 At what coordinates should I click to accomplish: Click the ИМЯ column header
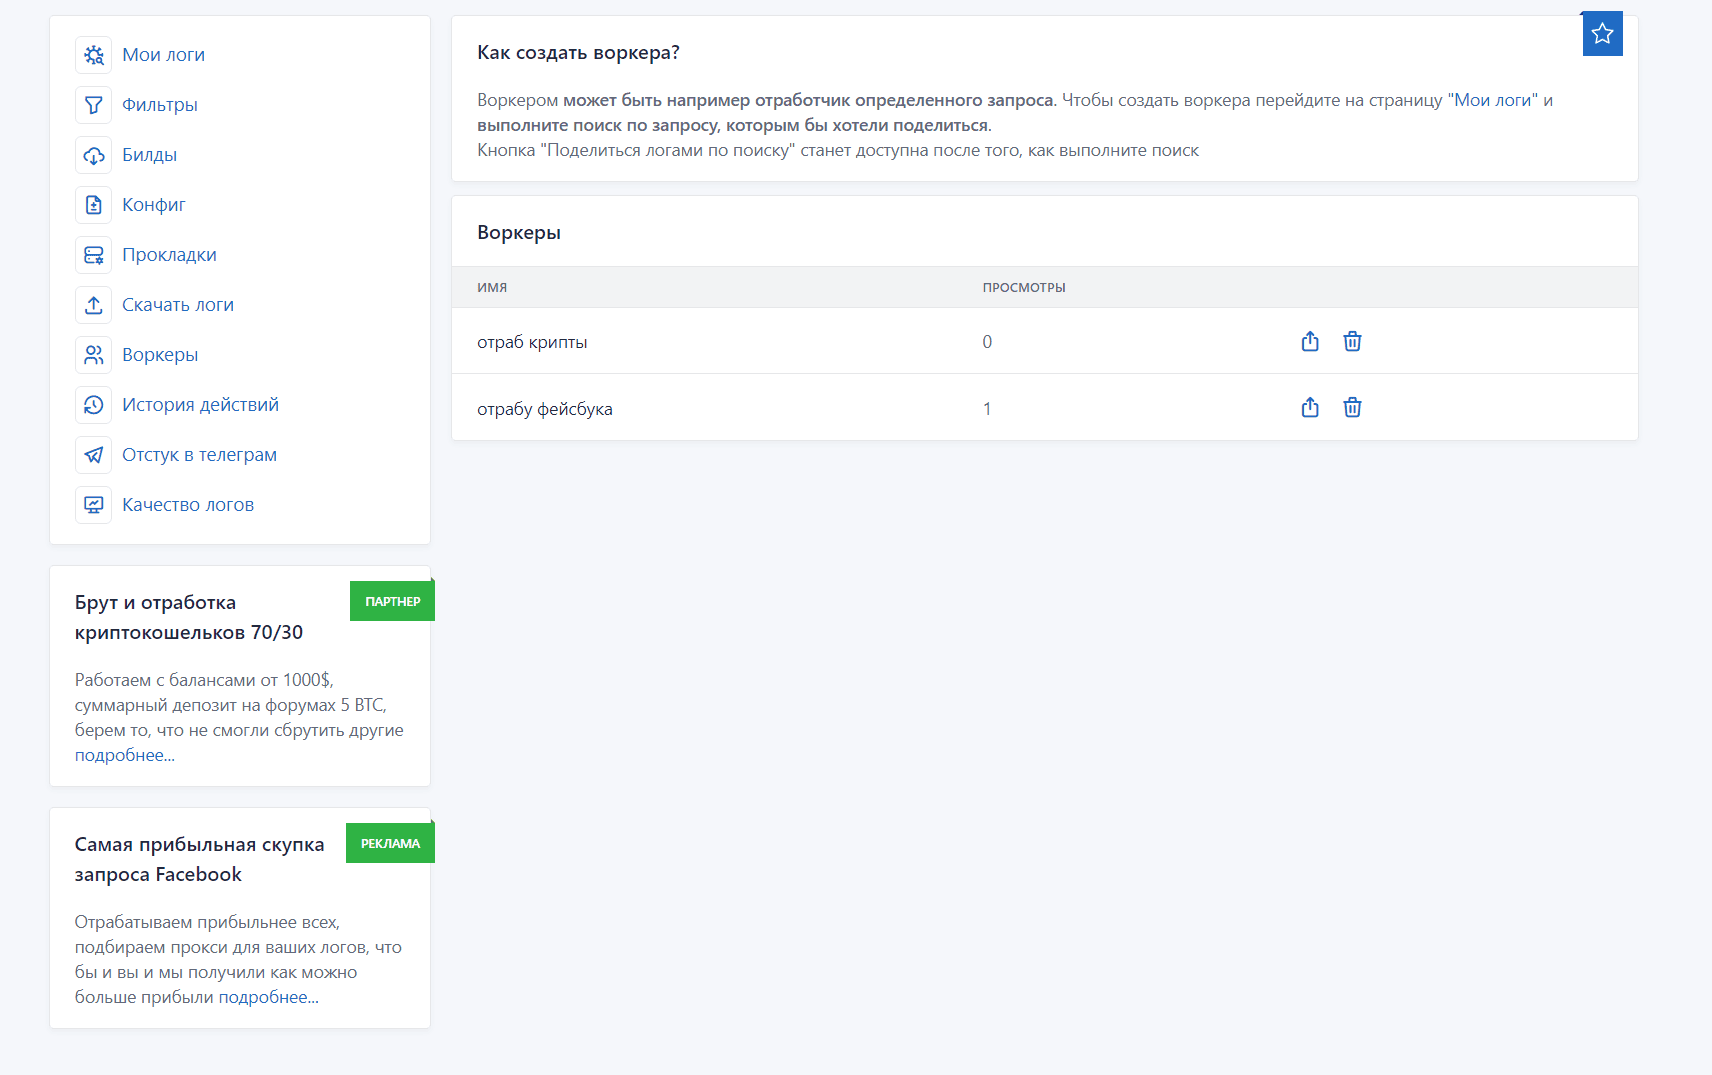[492, 288]
